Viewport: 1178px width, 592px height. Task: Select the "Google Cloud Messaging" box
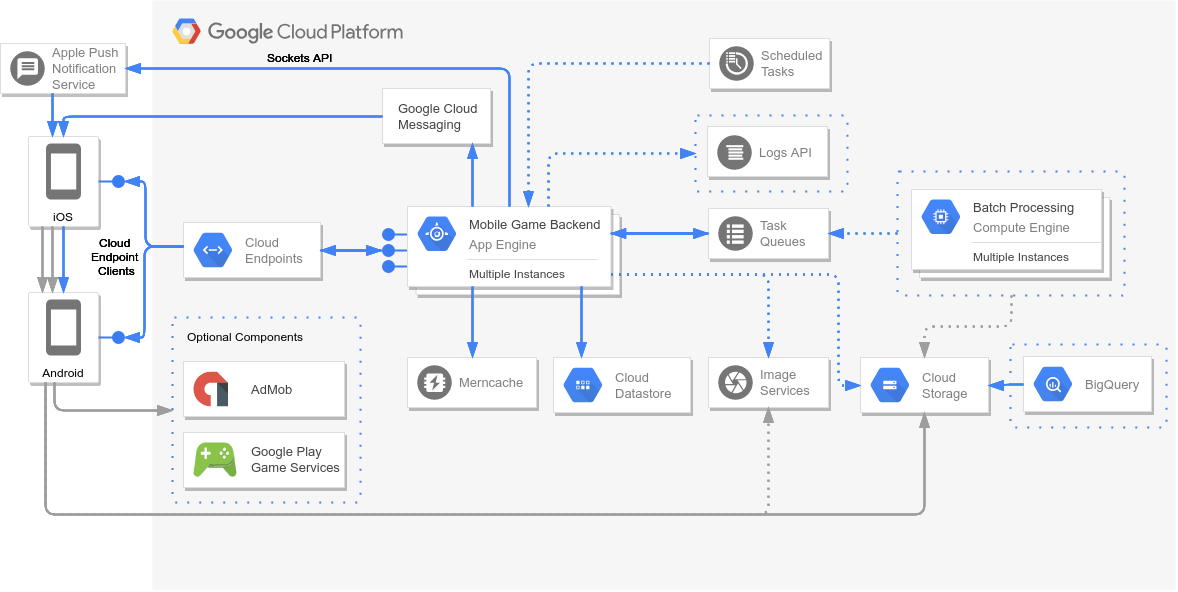[437, 116]
